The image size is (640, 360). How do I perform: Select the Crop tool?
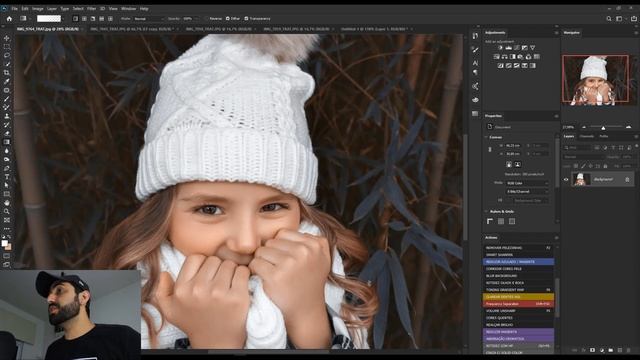click(7, 73)
